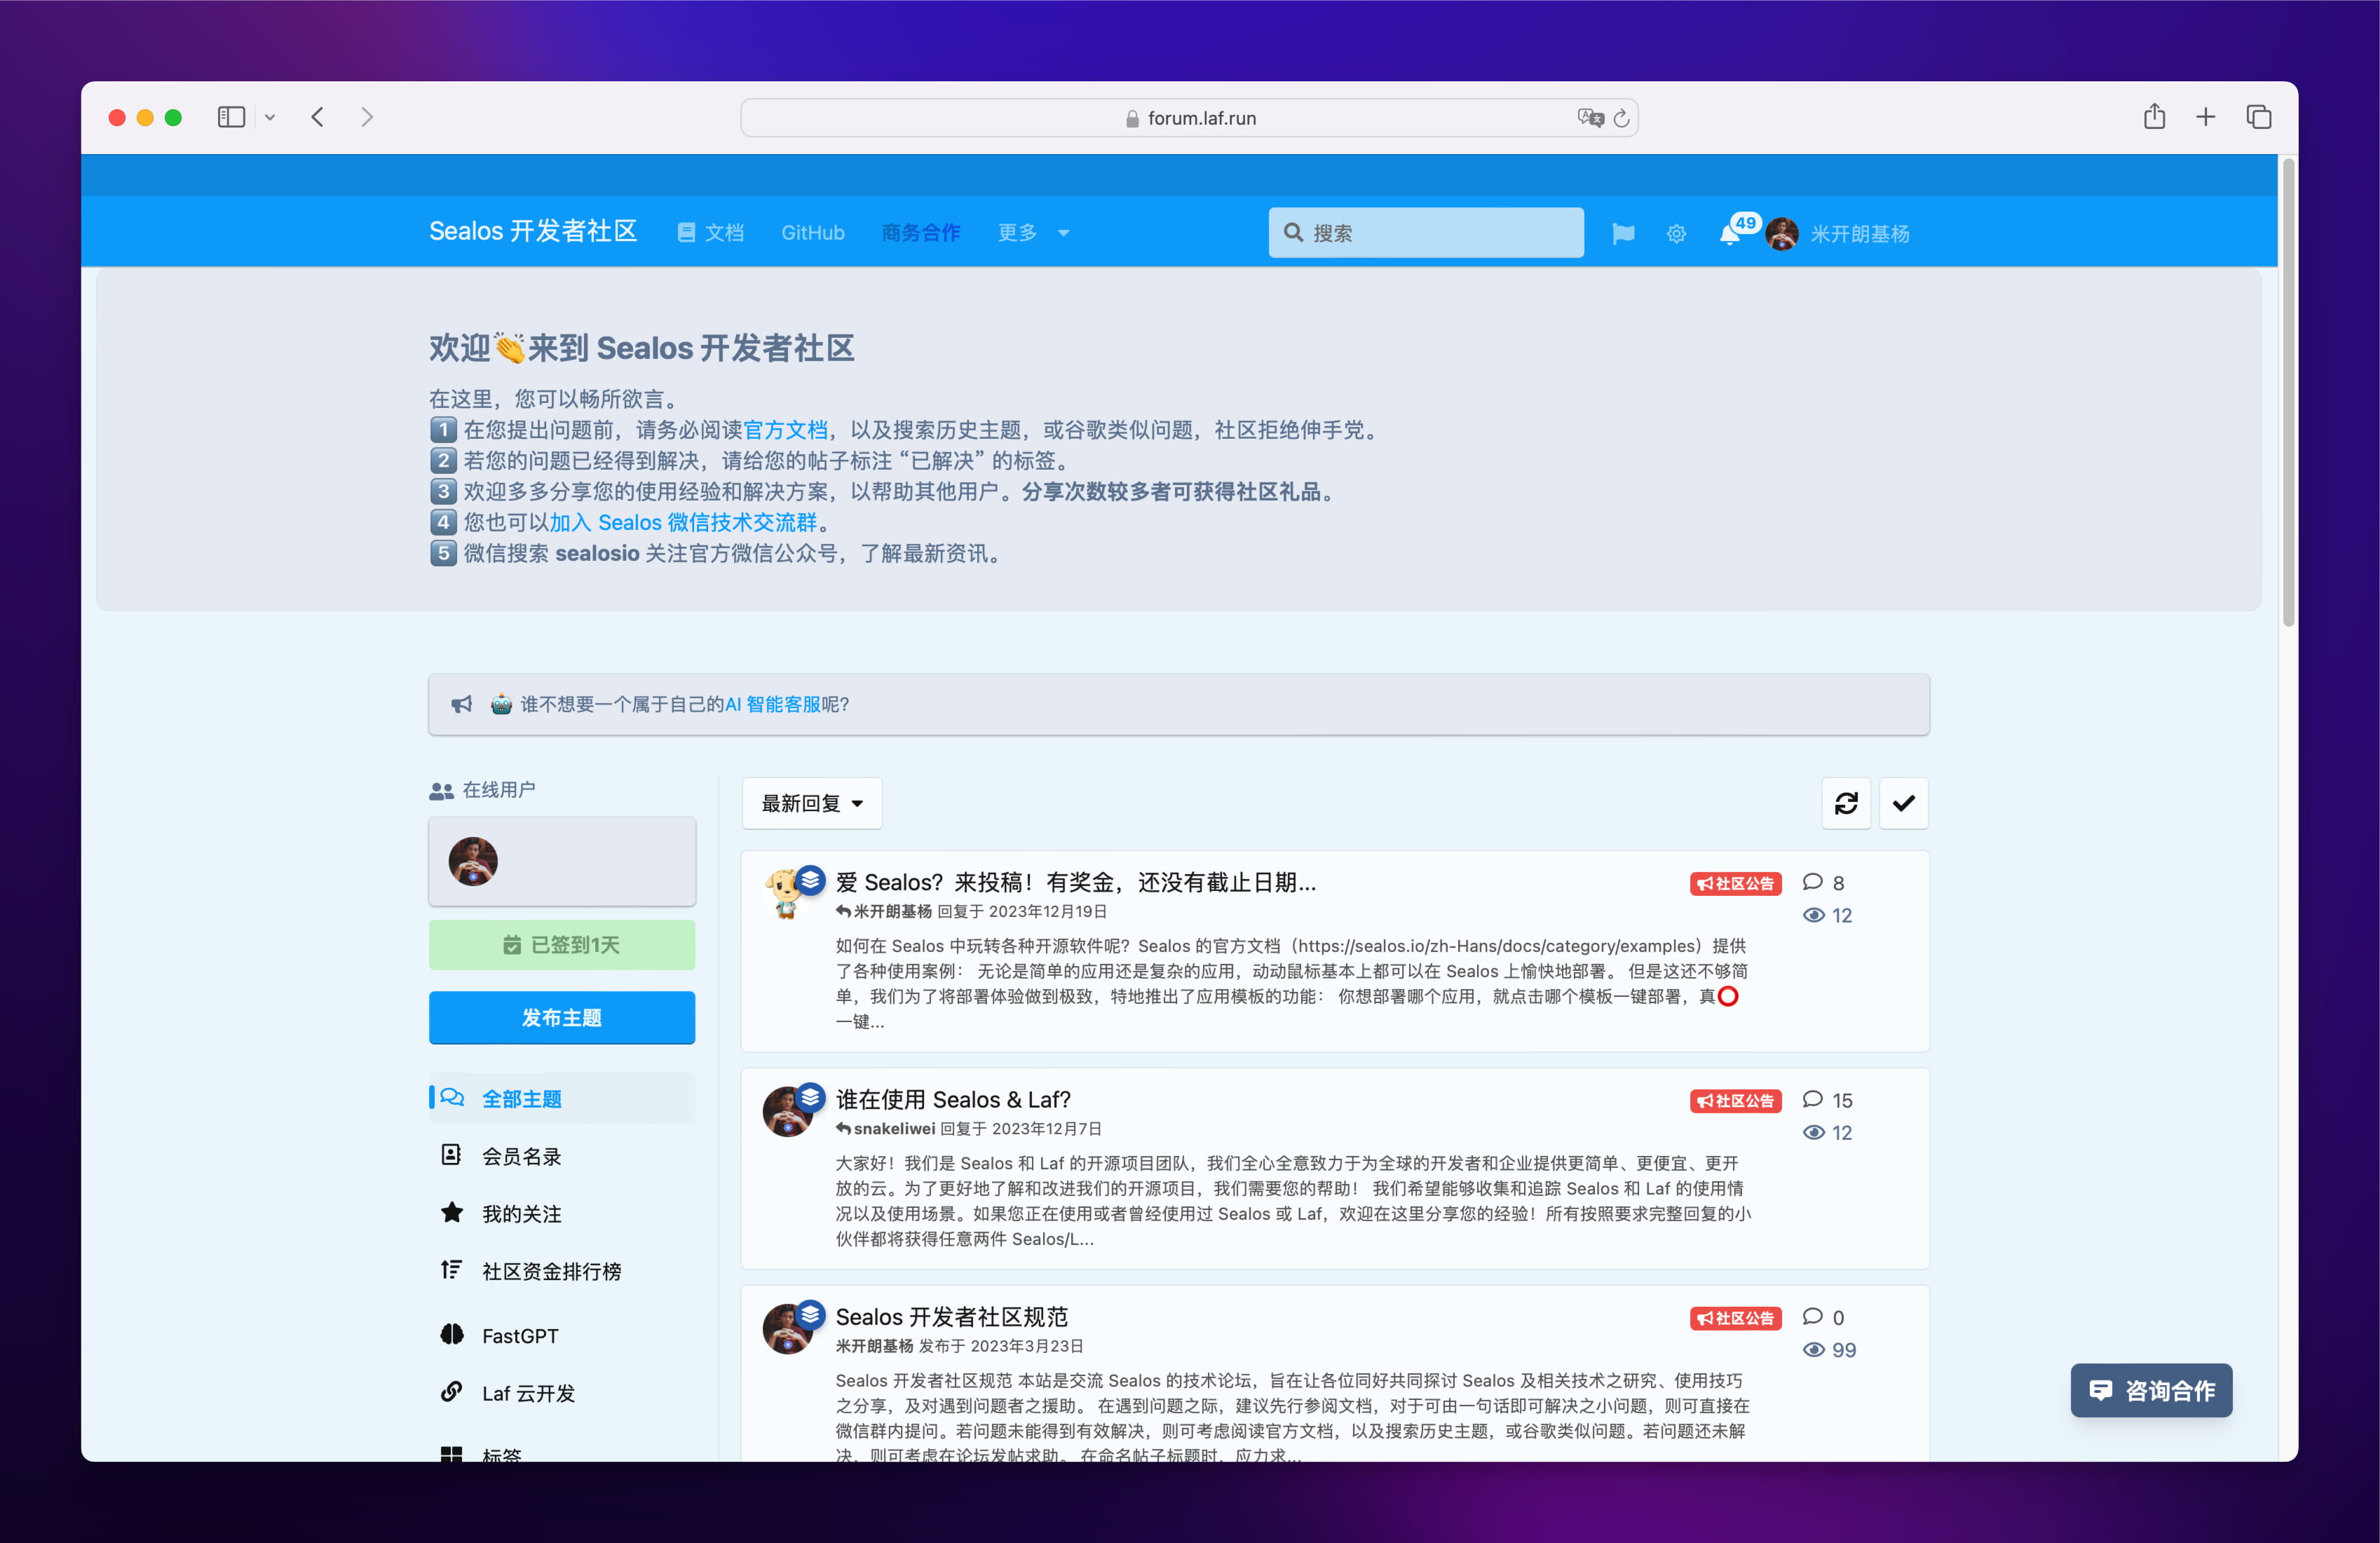Viewport: 2380px width, 1543px height.
Task: Open discussion 爱 Sealos？来投稿！
Action: [1076, 882]
